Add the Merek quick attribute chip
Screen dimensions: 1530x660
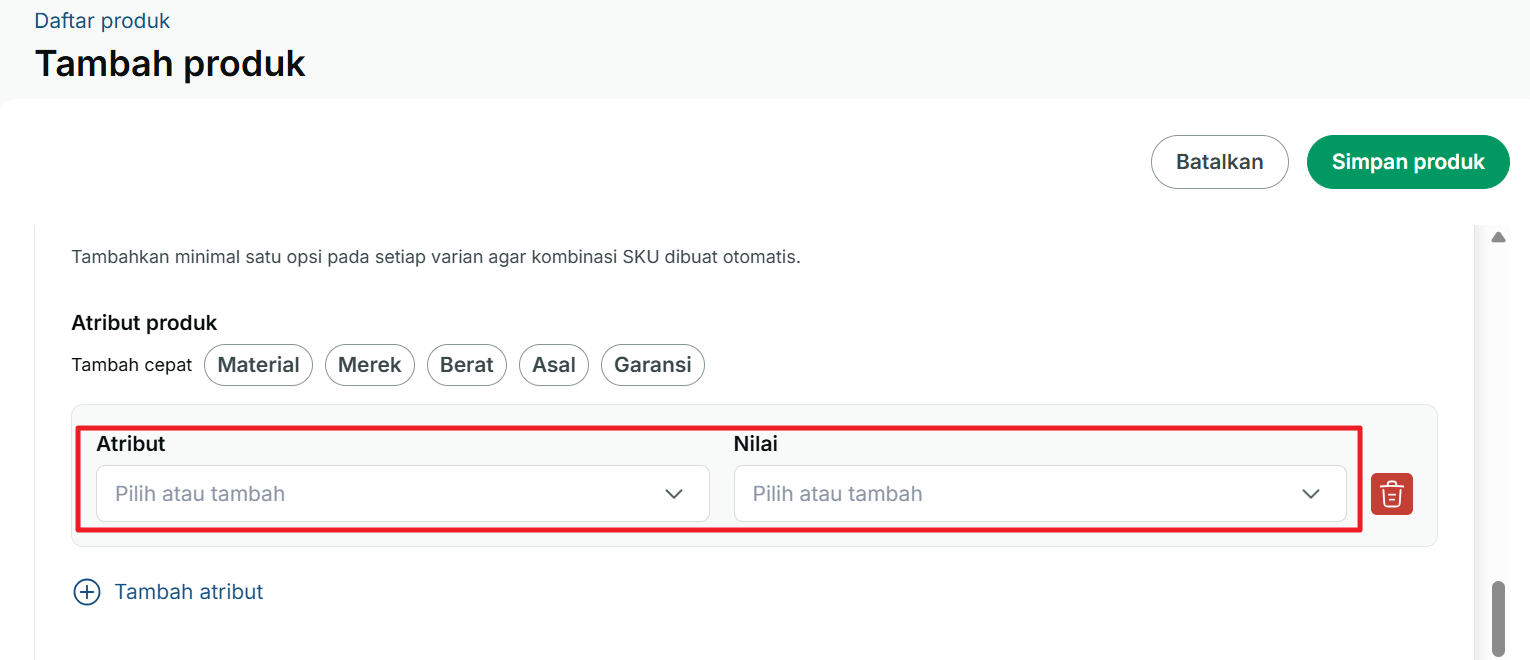tap(370, 365)
